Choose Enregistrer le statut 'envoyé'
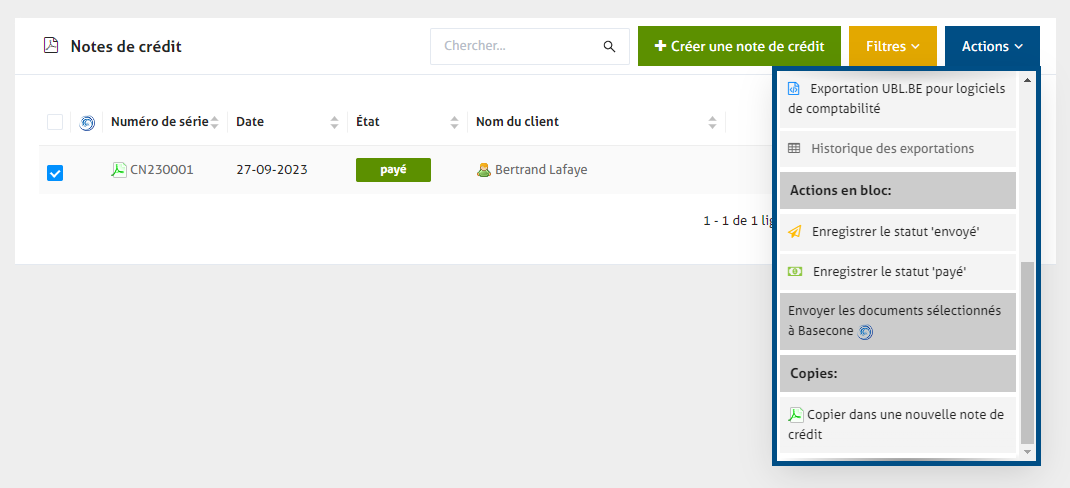Image resolution: width=1070 pixels, height=488 pixels. 895,231
